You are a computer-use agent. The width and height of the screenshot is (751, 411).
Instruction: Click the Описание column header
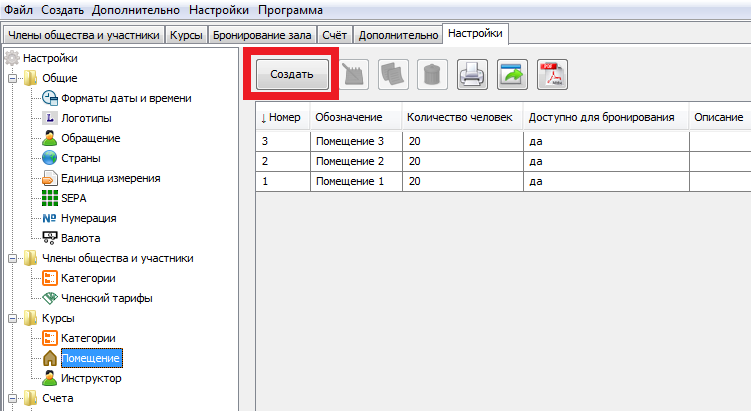point(720,117)
